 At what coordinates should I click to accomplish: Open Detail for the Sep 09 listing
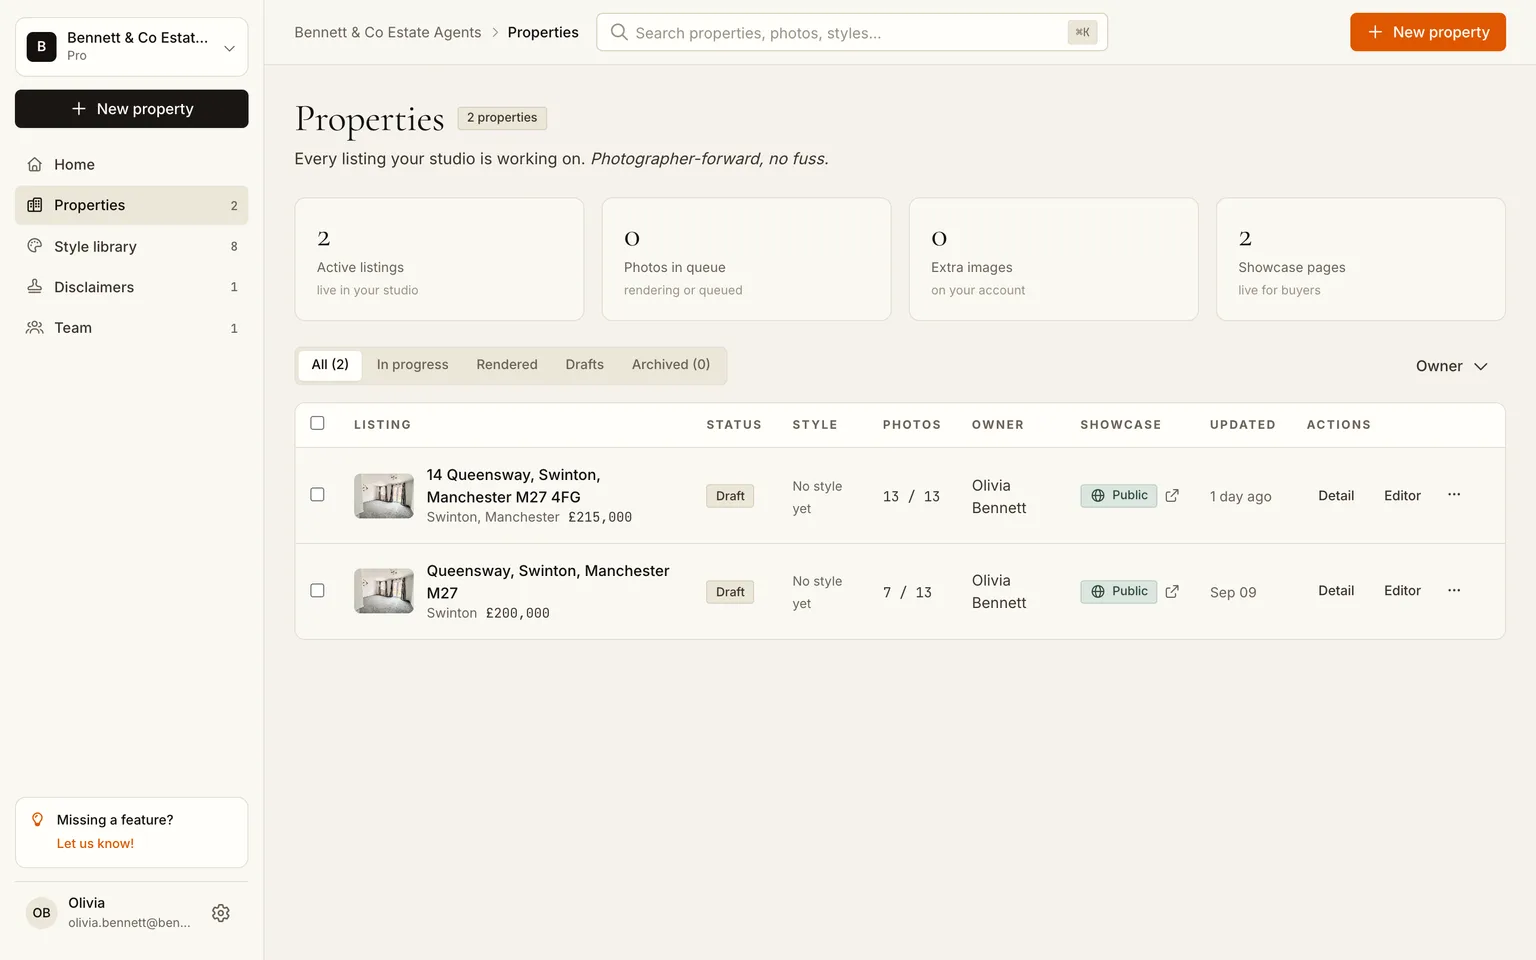(1336, 591)
